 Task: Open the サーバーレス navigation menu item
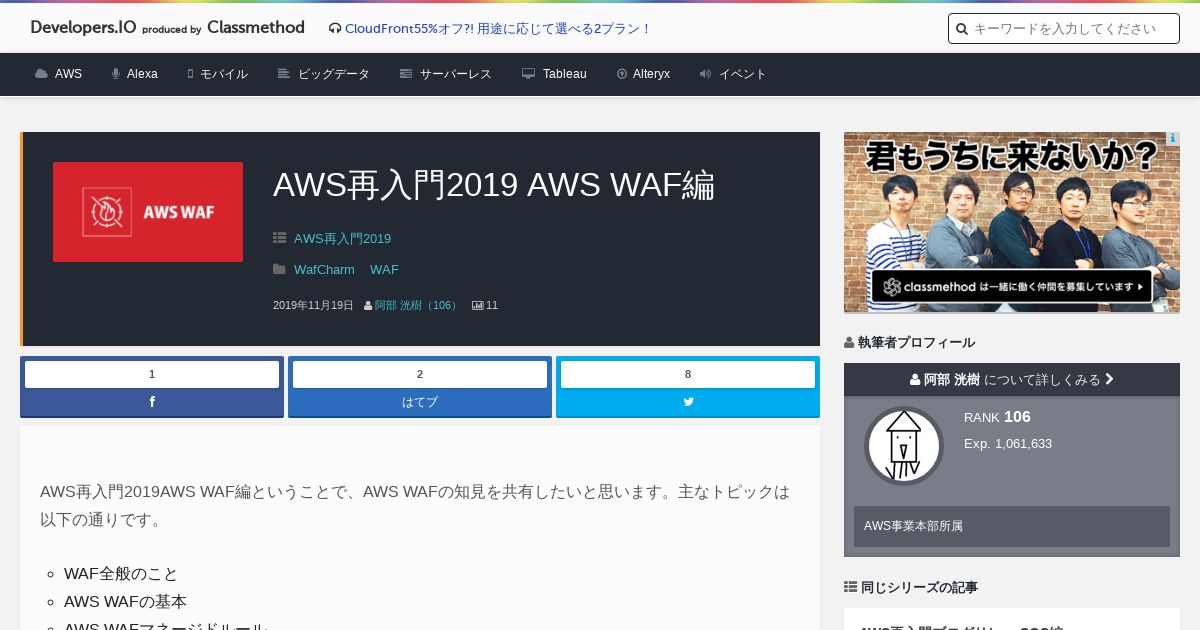456,74
